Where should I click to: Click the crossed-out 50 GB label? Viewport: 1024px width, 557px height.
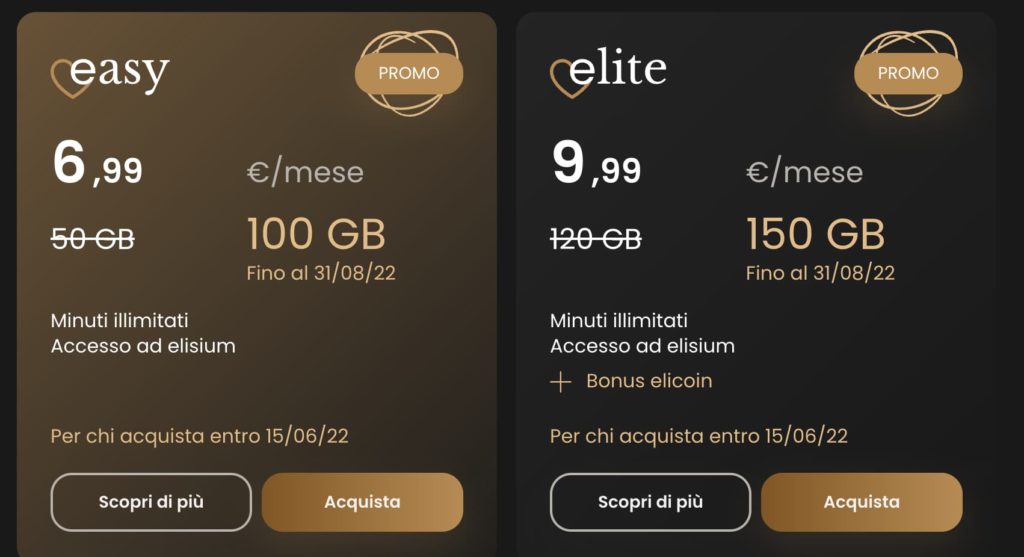point(93,239)
